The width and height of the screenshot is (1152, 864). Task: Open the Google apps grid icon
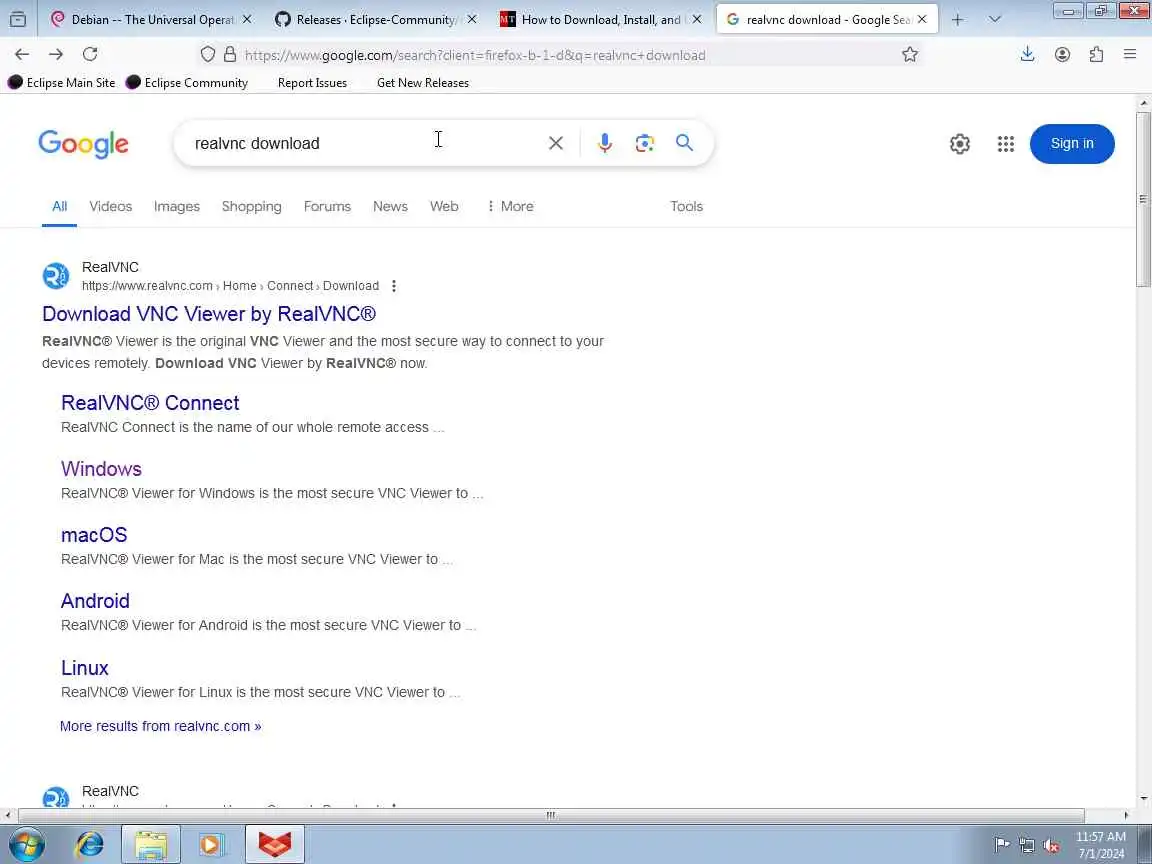(x=1006, y=144)
